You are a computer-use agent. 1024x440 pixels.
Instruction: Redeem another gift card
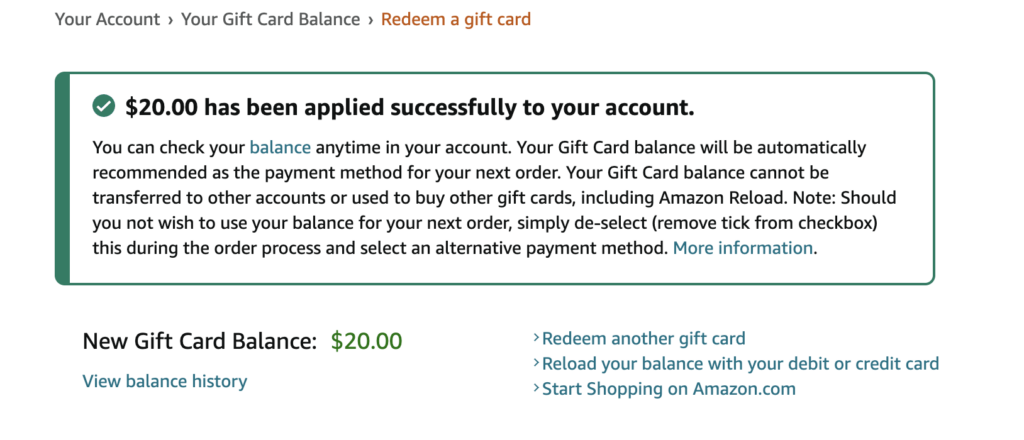pos(644,339)
